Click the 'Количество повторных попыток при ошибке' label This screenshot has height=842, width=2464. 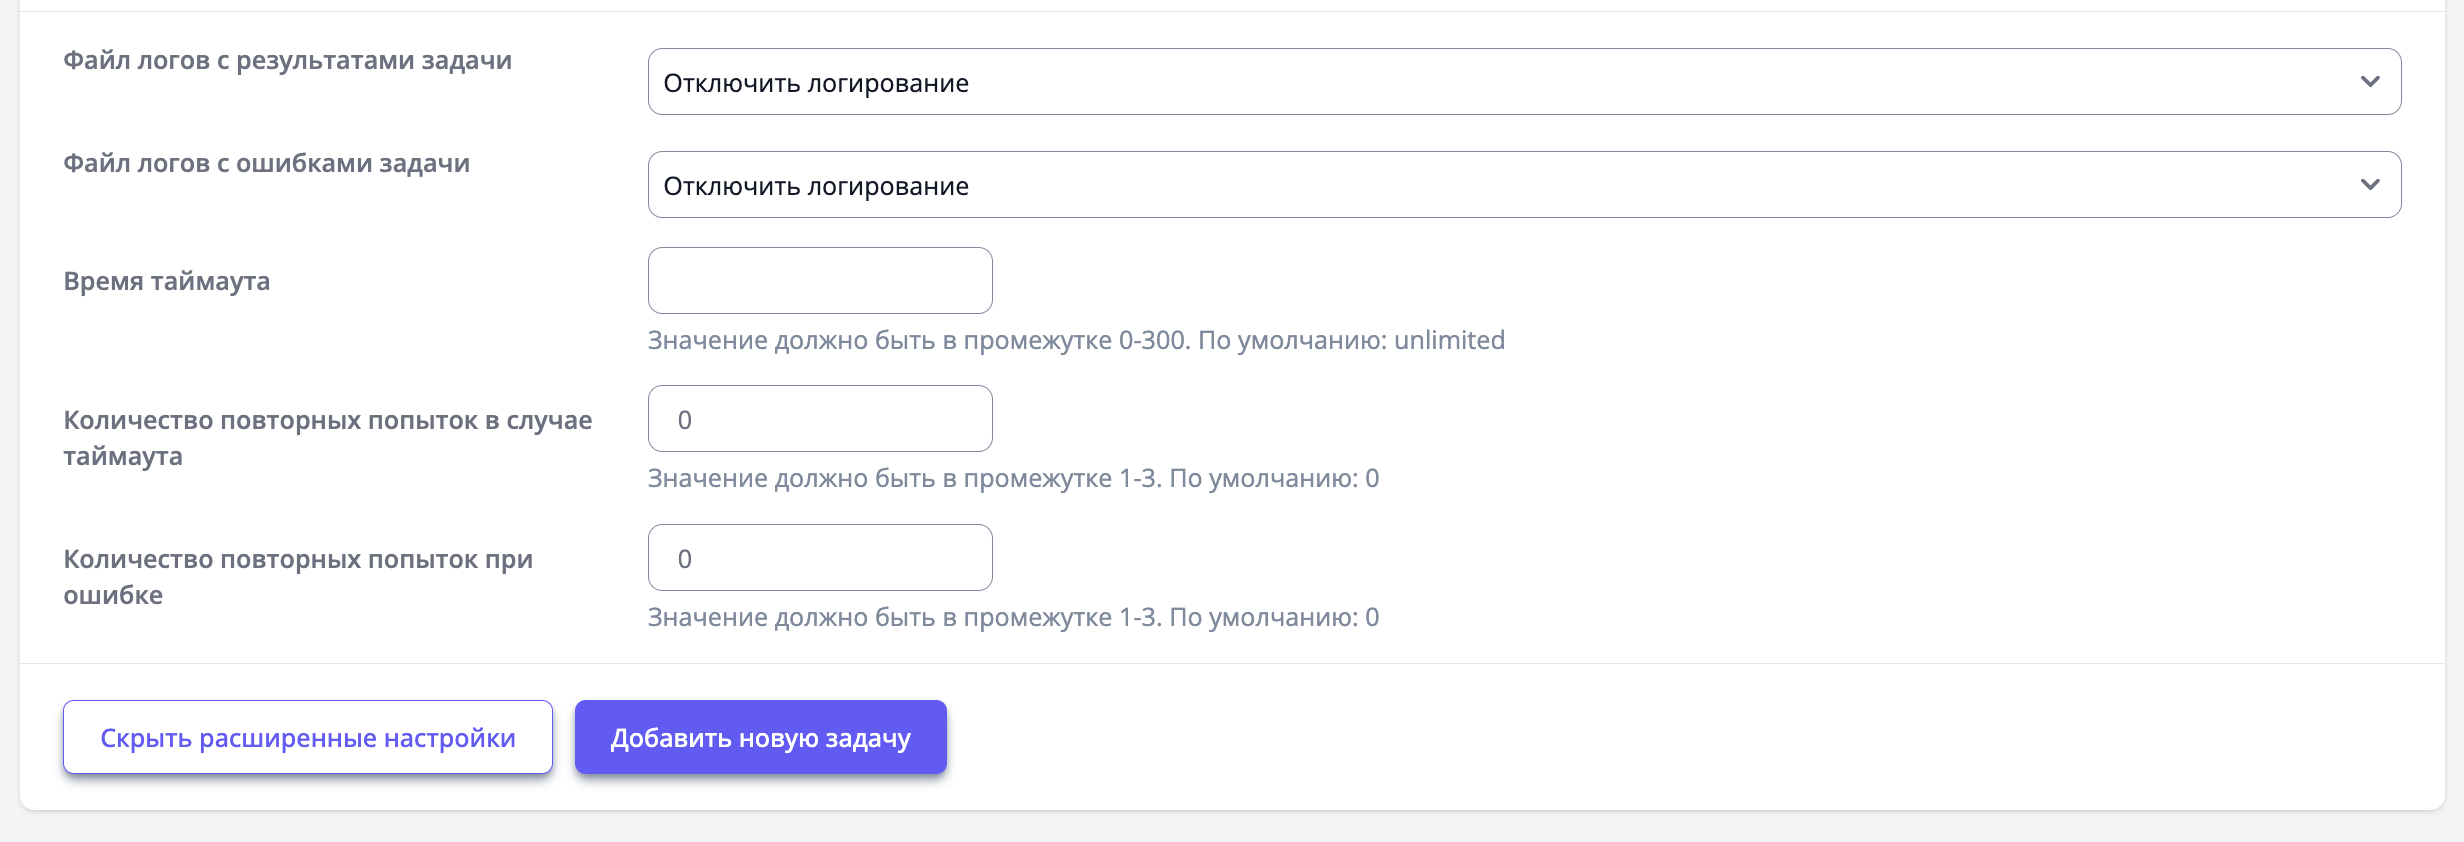[x=297, y=577]
